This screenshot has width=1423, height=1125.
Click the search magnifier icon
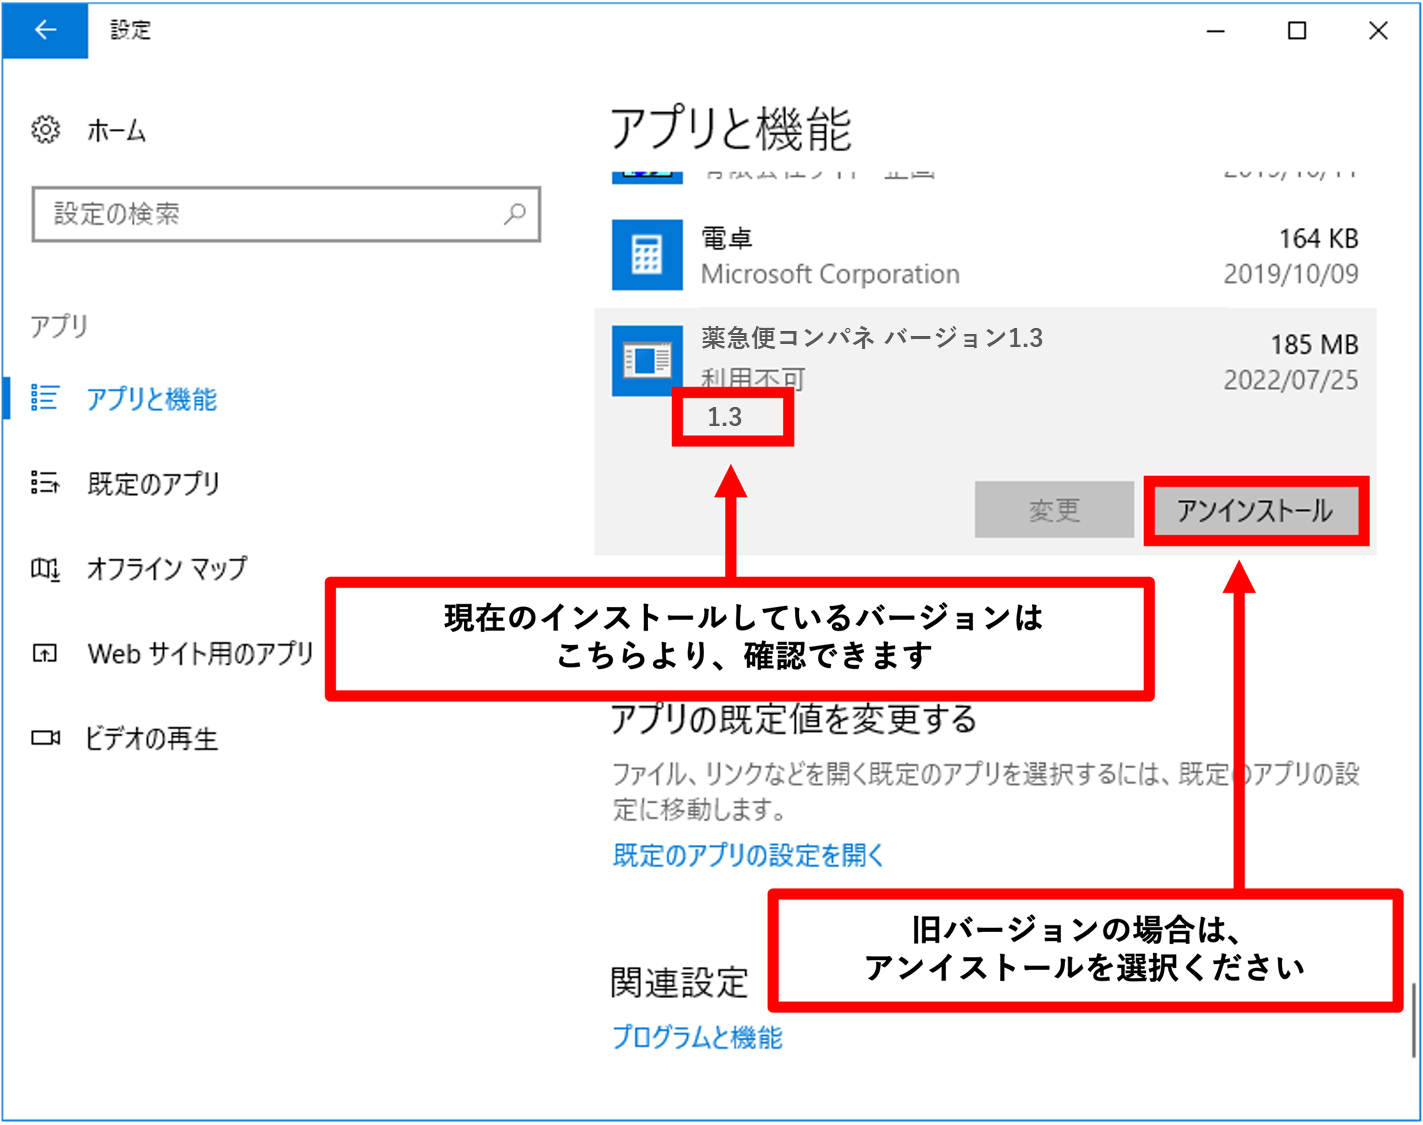(515, 214)
